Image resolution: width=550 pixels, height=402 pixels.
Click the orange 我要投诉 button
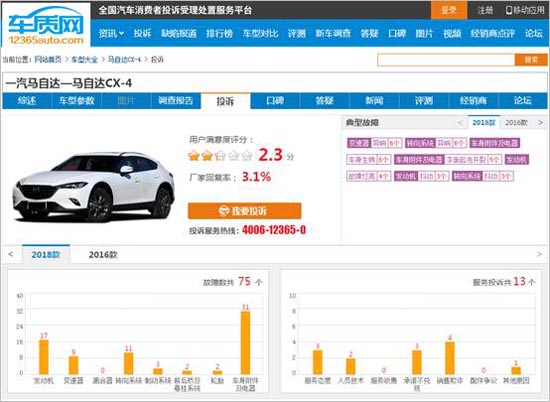(244, 211)
